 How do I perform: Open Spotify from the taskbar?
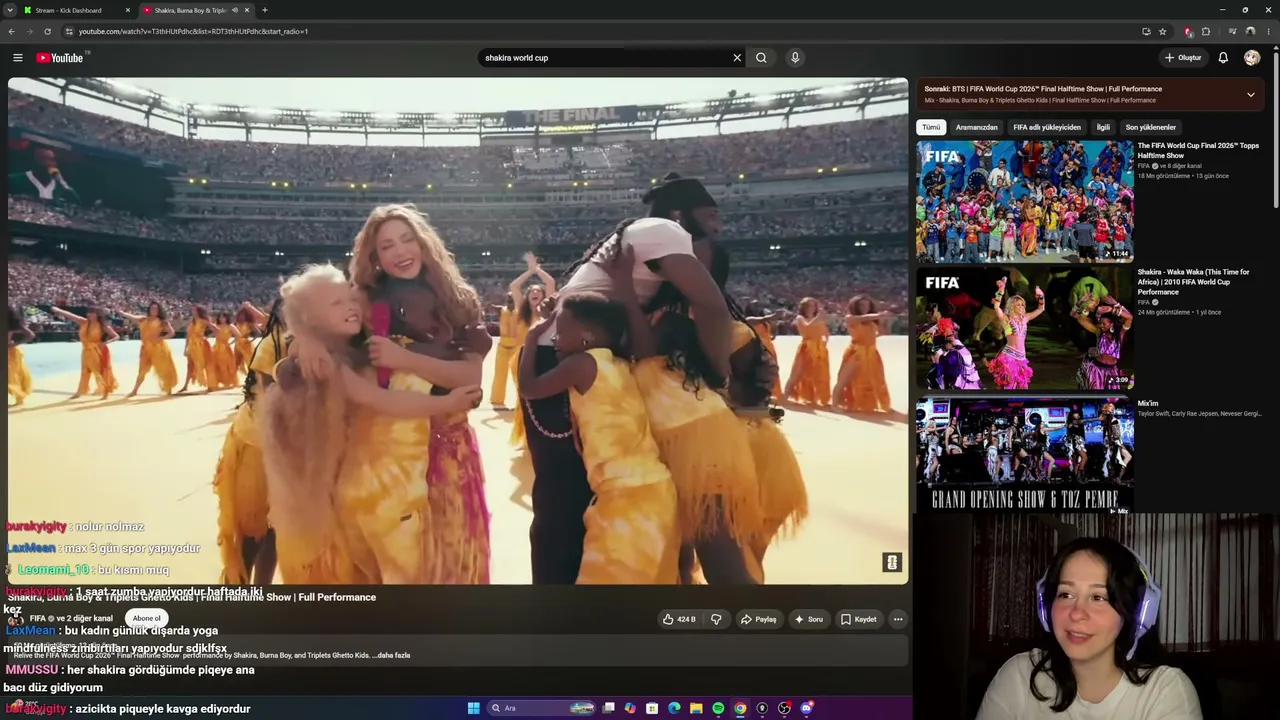[x=718, y=708]
